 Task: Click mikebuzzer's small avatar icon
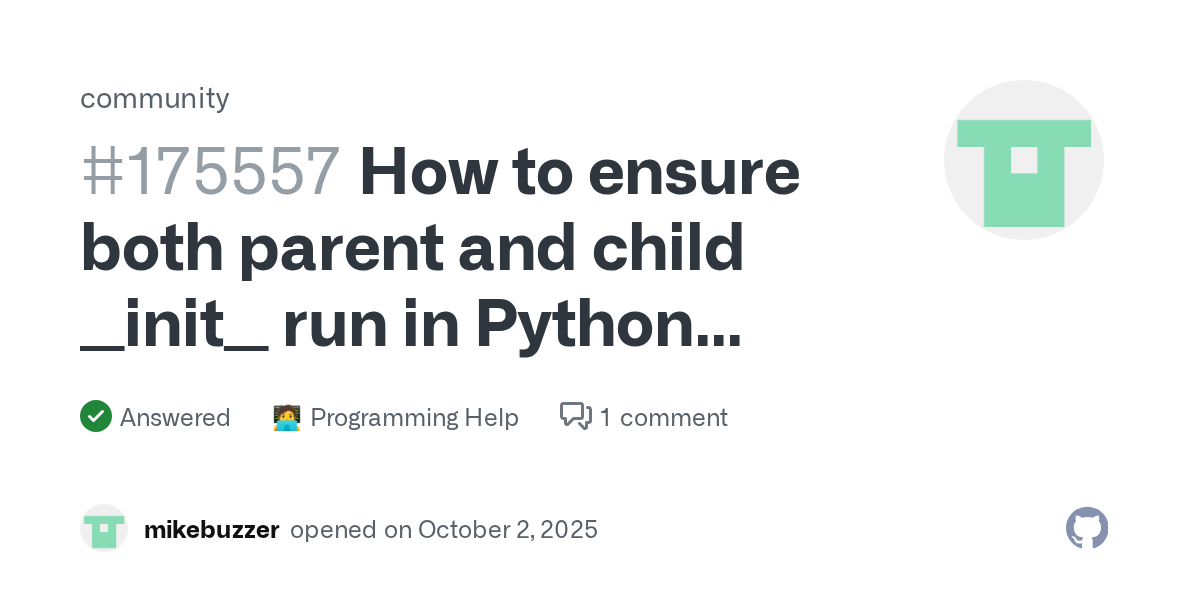click(104, 529)
